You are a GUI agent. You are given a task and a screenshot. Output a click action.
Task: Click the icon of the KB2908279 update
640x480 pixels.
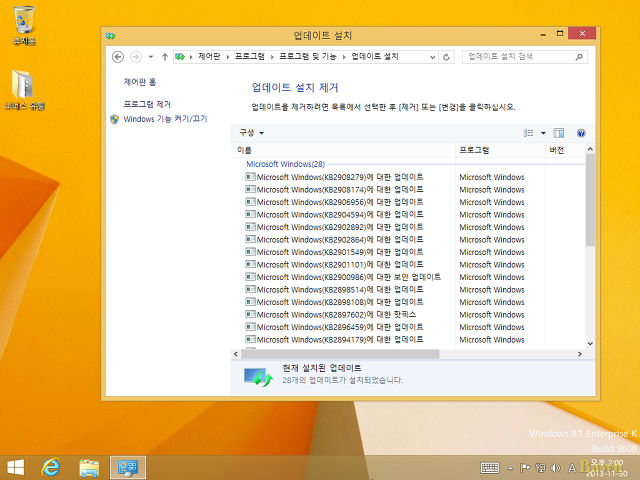pos(250,177)
